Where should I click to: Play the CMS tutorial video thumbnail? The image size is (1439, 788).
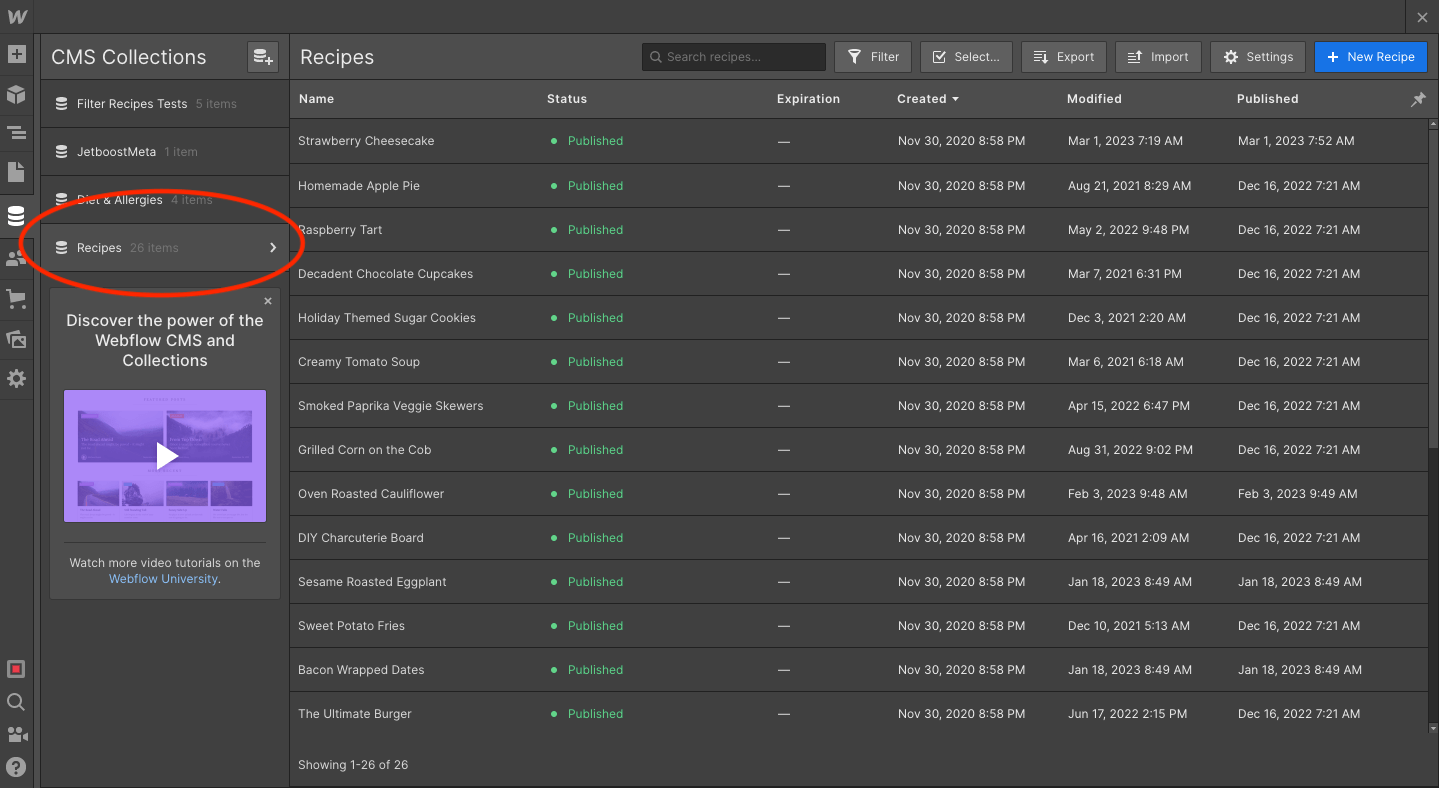point(164,456)
